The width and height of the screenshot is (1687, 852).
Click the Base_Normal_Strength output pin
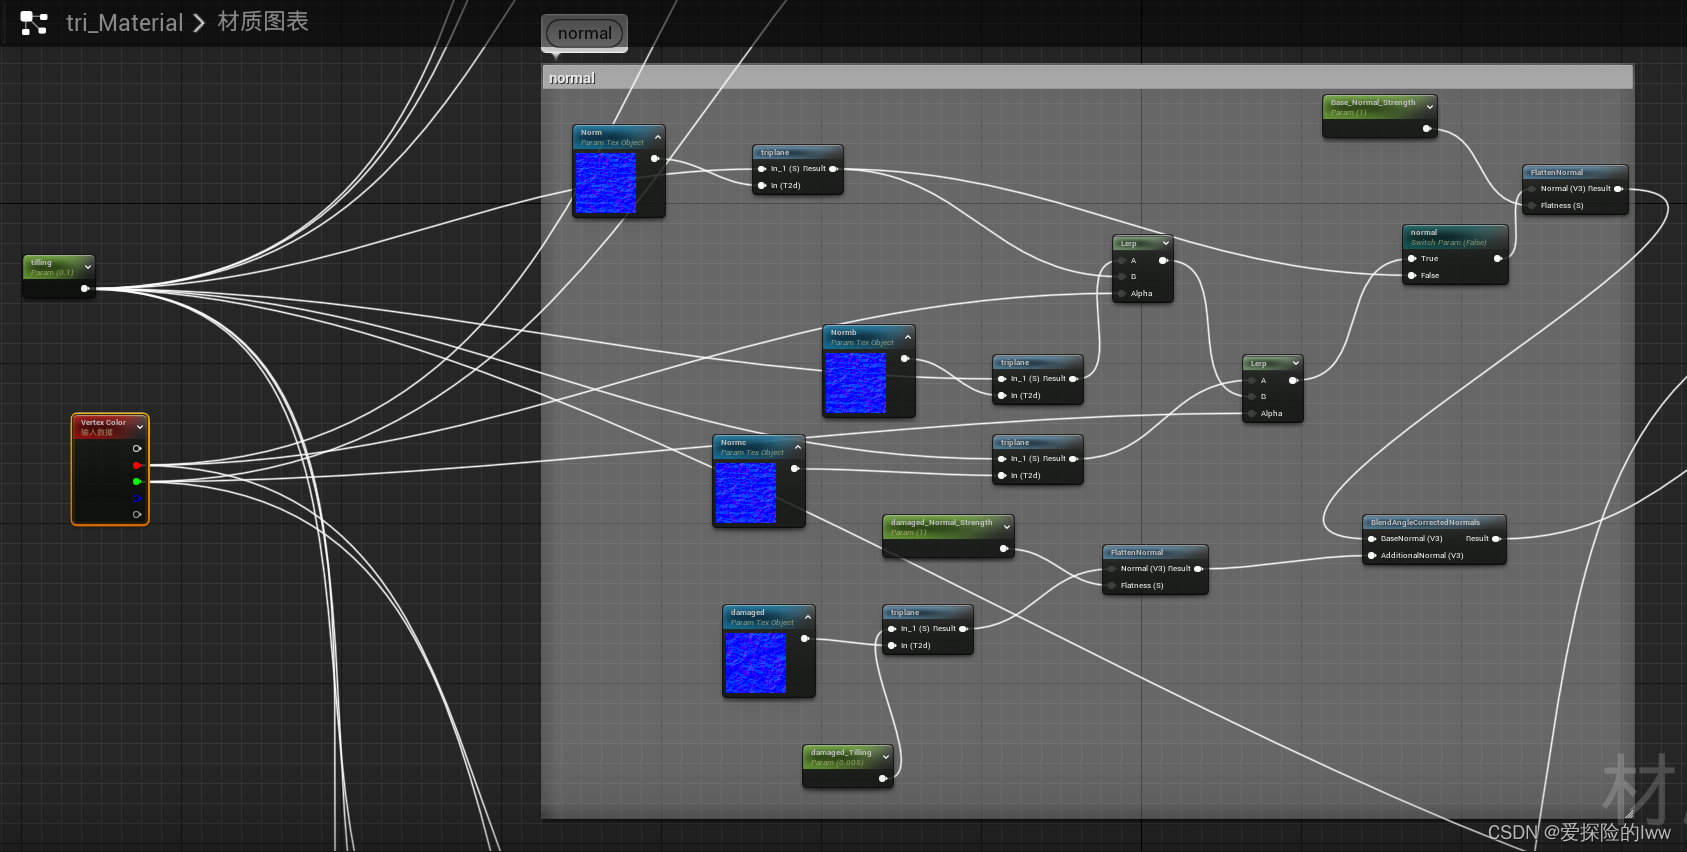pos(1427,129)
